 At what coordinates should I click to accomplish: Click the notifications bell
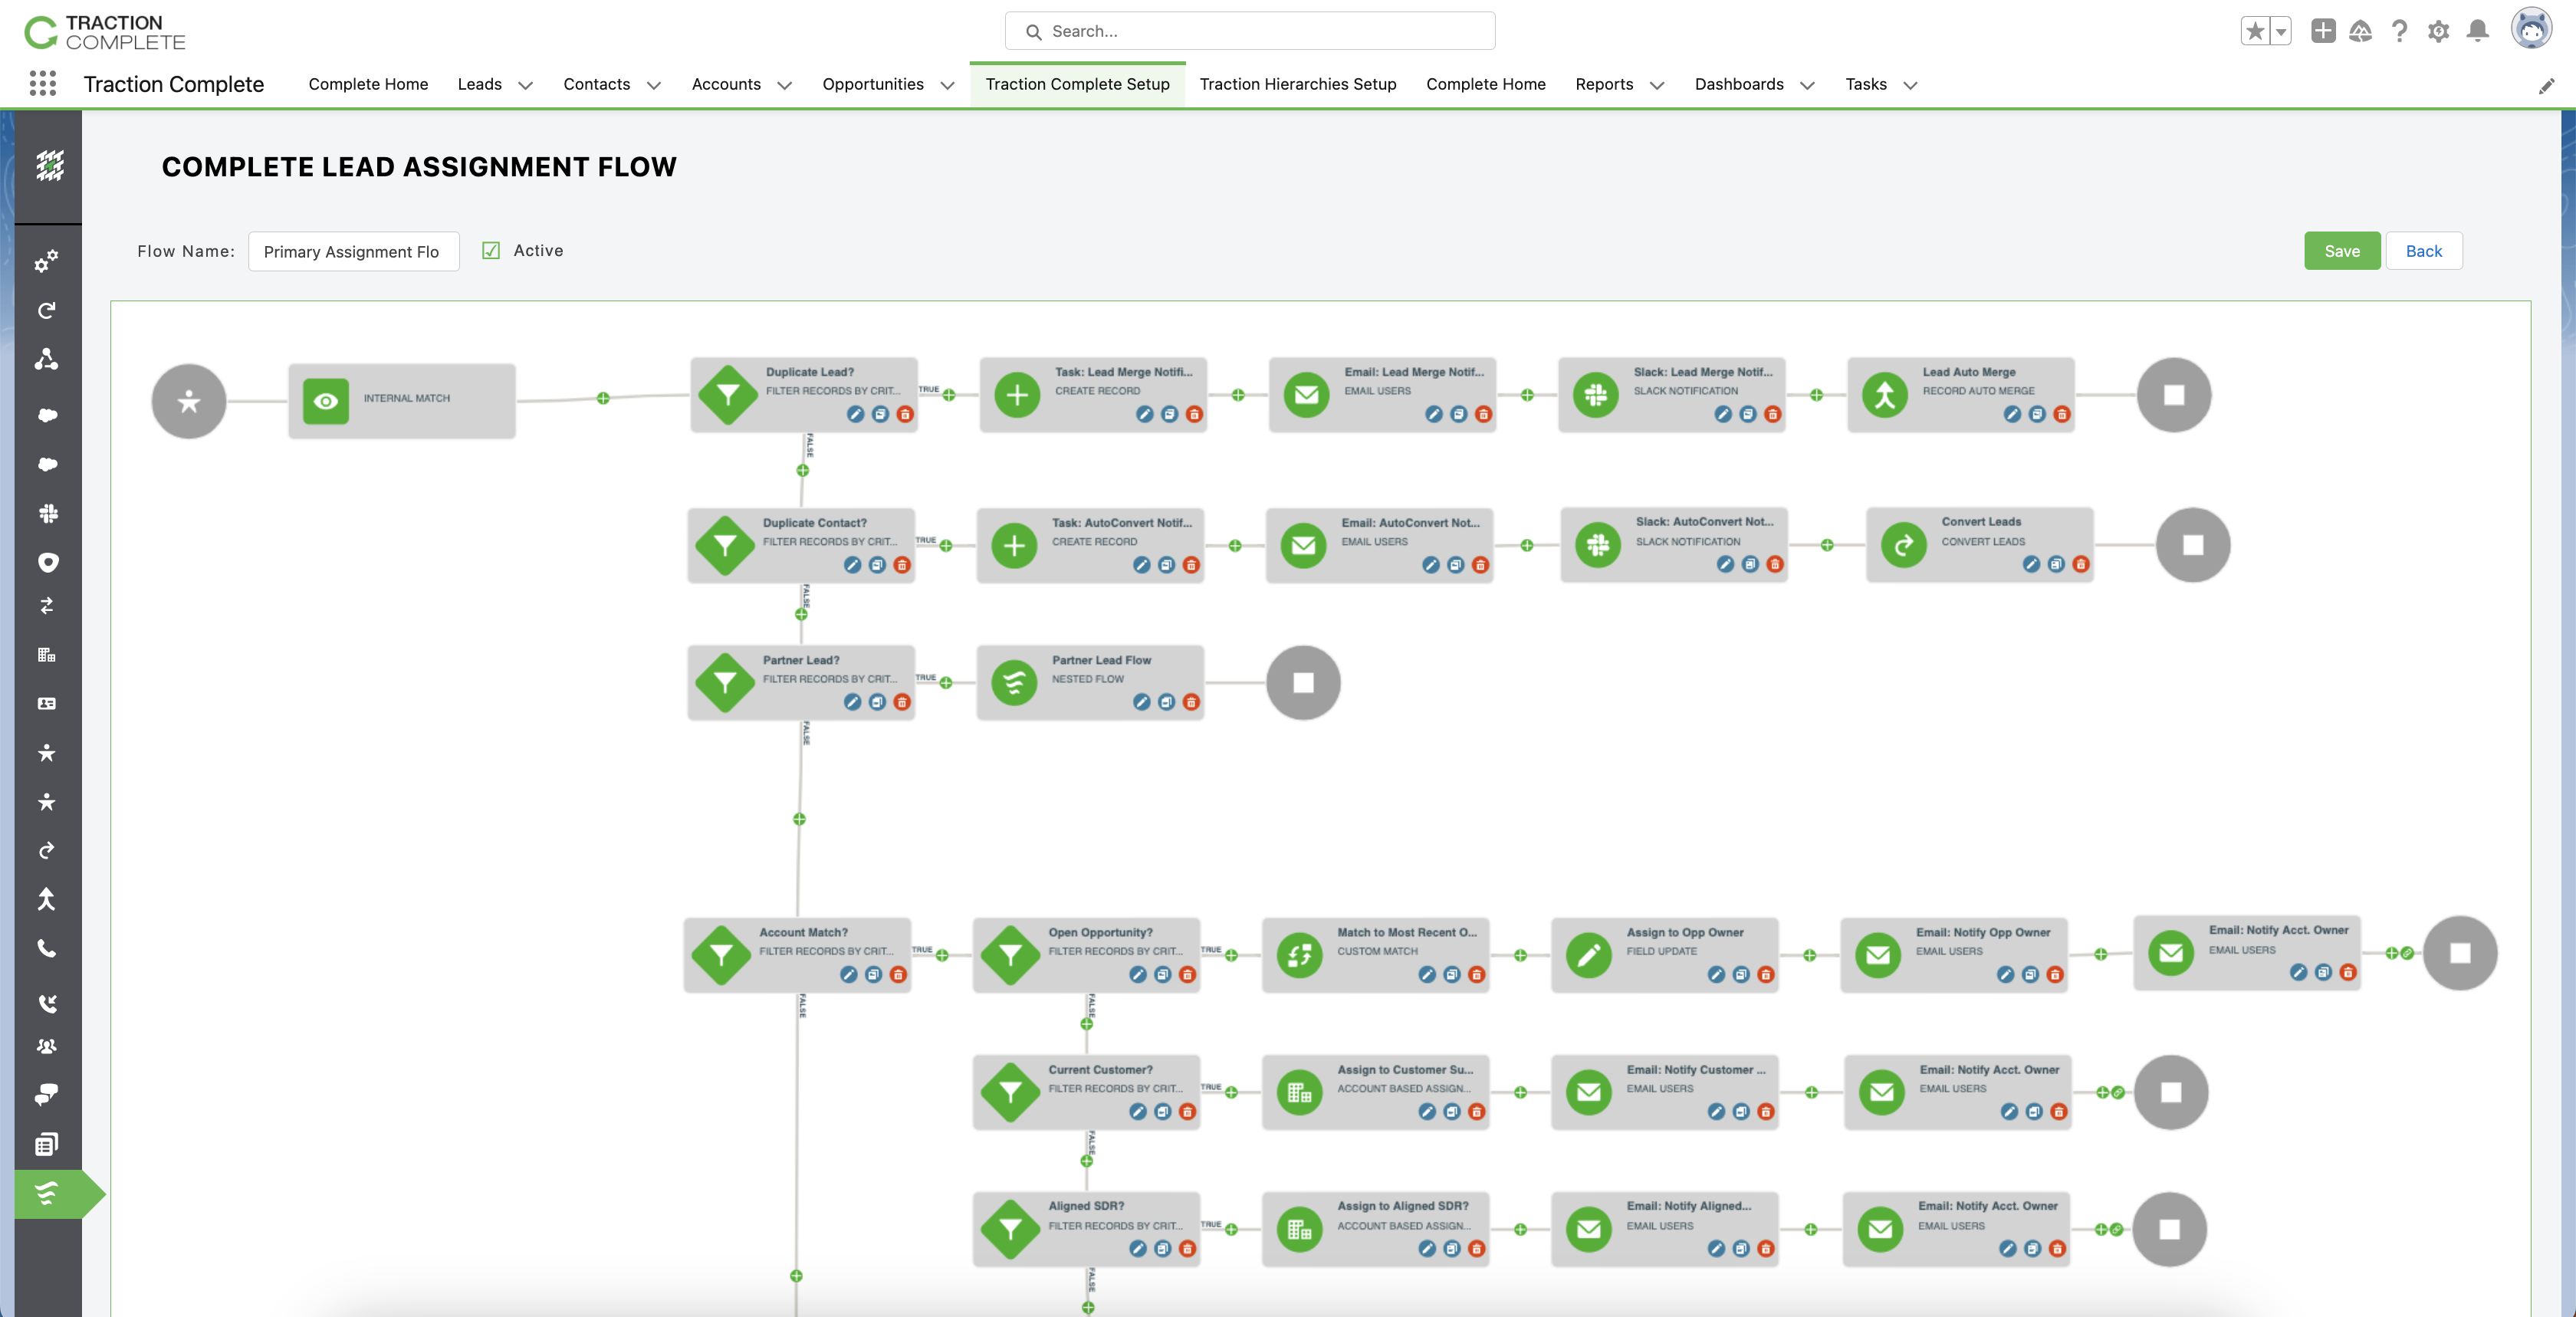2477,31
